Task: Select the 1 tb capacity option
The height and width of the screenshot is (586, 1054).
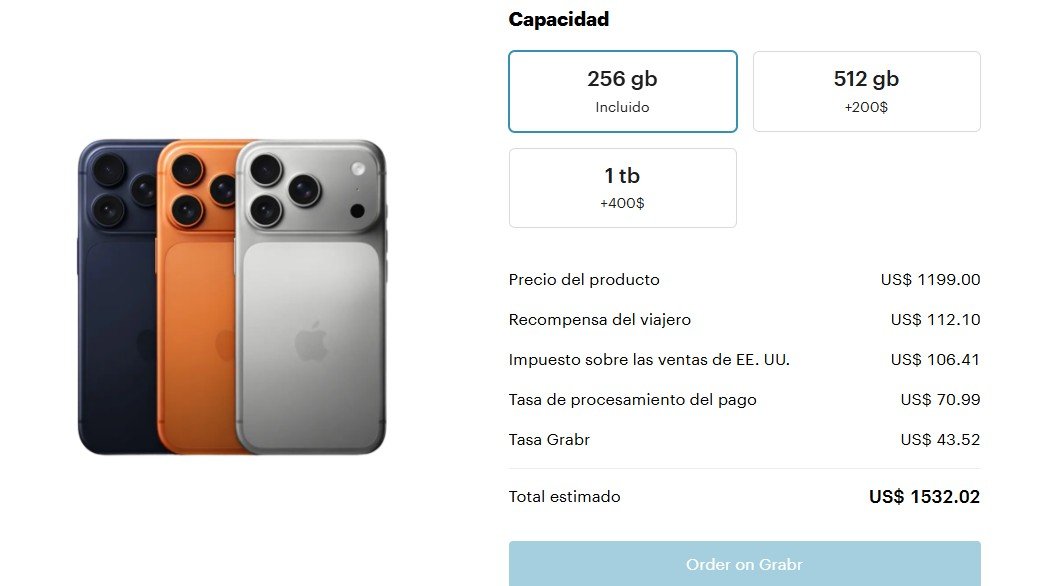Action: coord(622,187)
